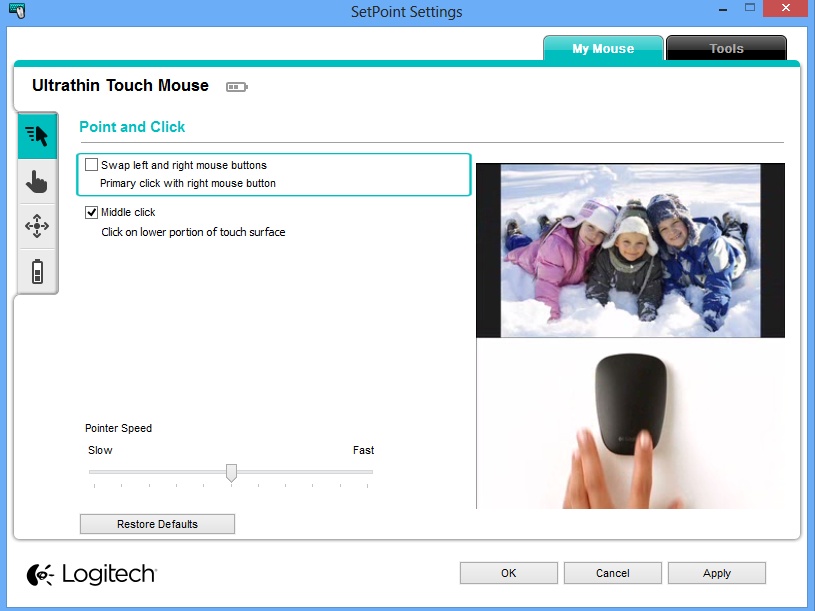Open the battery status sidebar section

point(37,271)
